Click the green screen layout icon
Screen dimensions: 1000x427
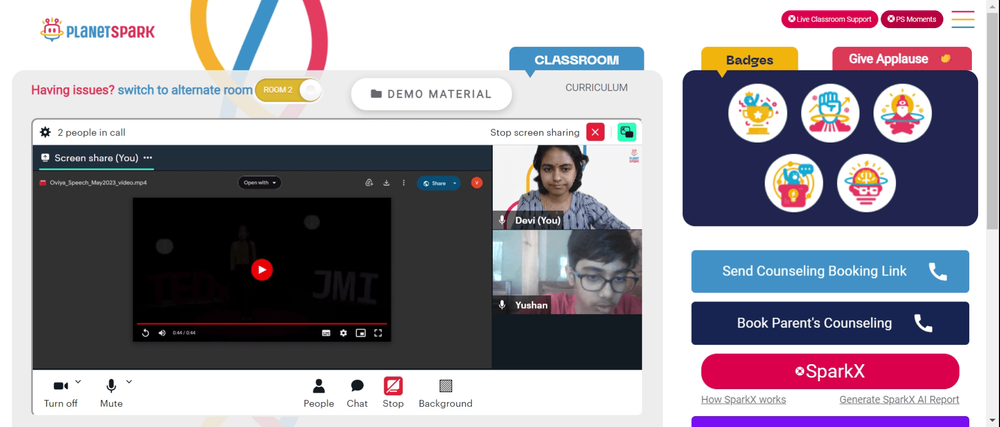pyautogui.click(x=627, y=133)
